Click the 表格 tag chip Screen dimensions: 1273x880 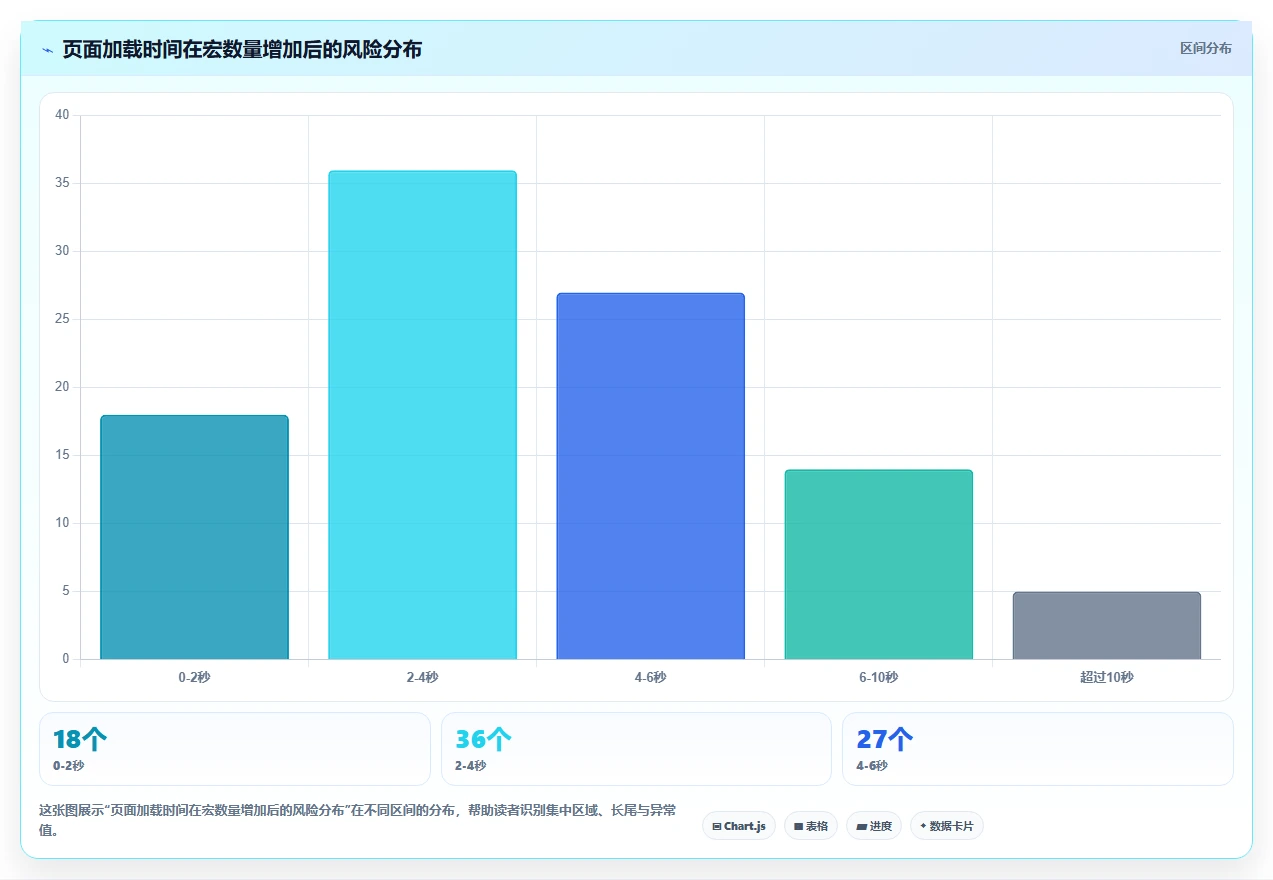(x=811, y=826)
